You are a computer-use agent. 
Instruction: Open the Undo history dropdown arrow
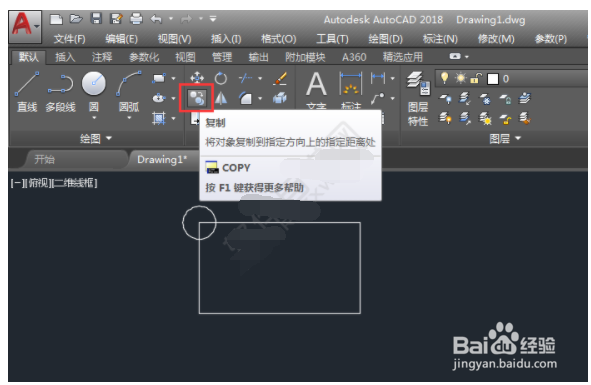171,18
